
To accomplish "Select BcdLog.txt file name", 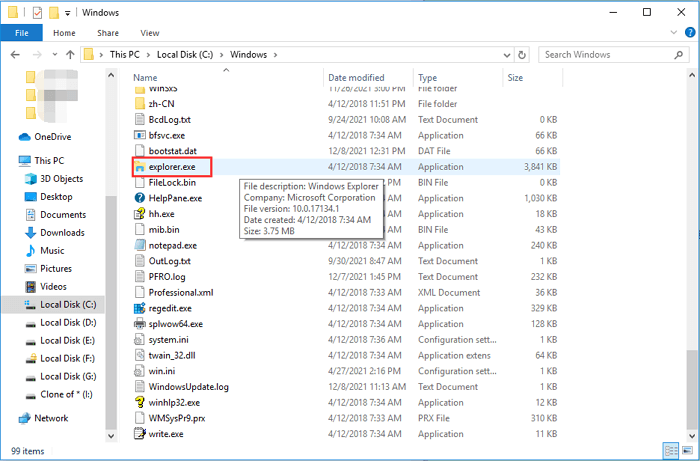I will (x=169, y=120).
